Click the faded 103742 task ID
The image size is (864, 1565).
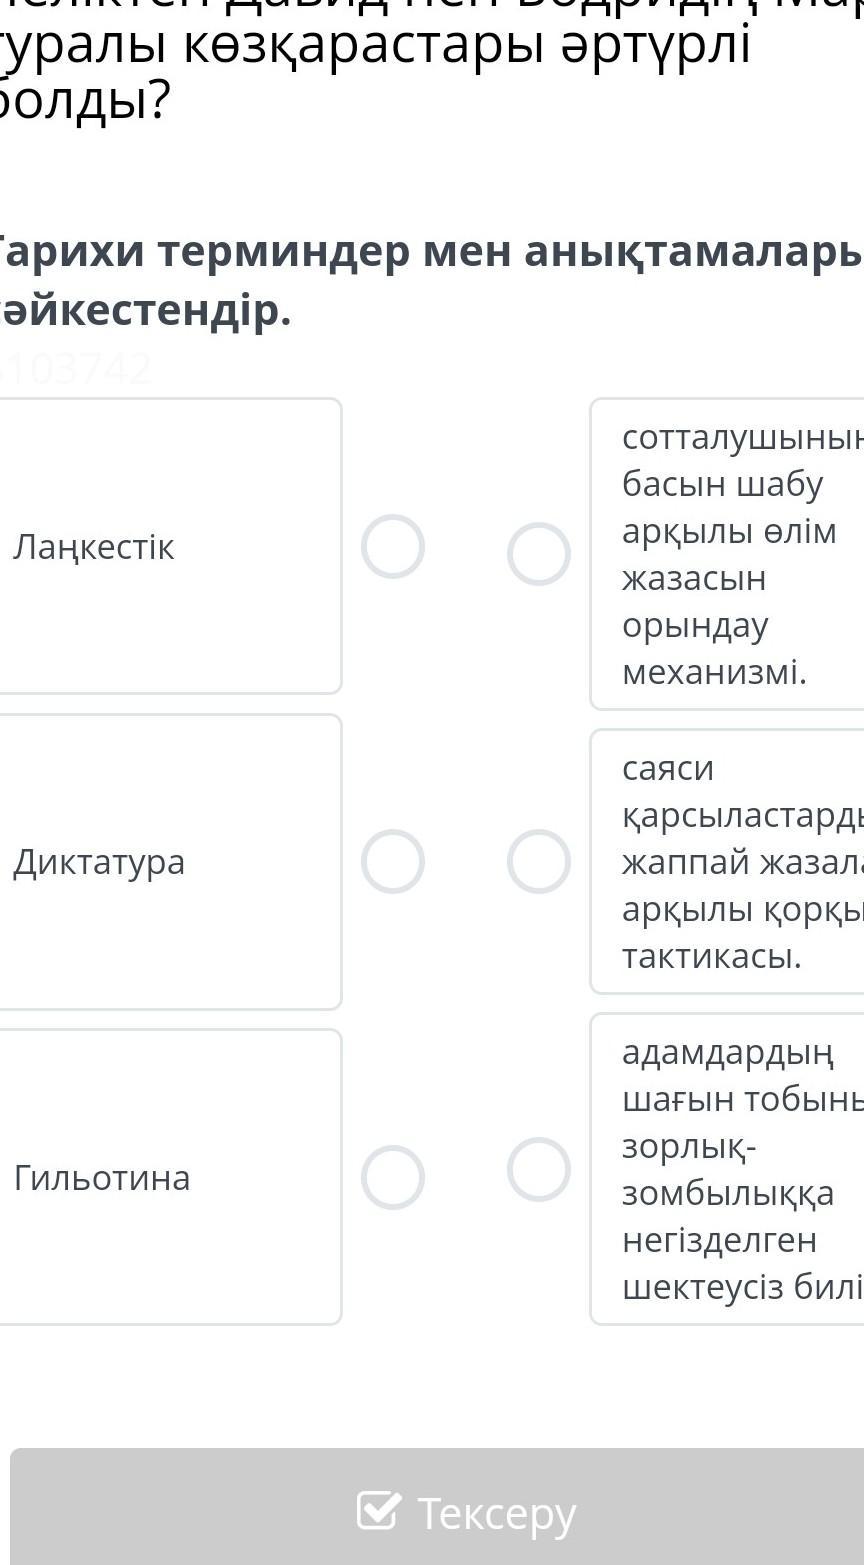click(76, 369)
